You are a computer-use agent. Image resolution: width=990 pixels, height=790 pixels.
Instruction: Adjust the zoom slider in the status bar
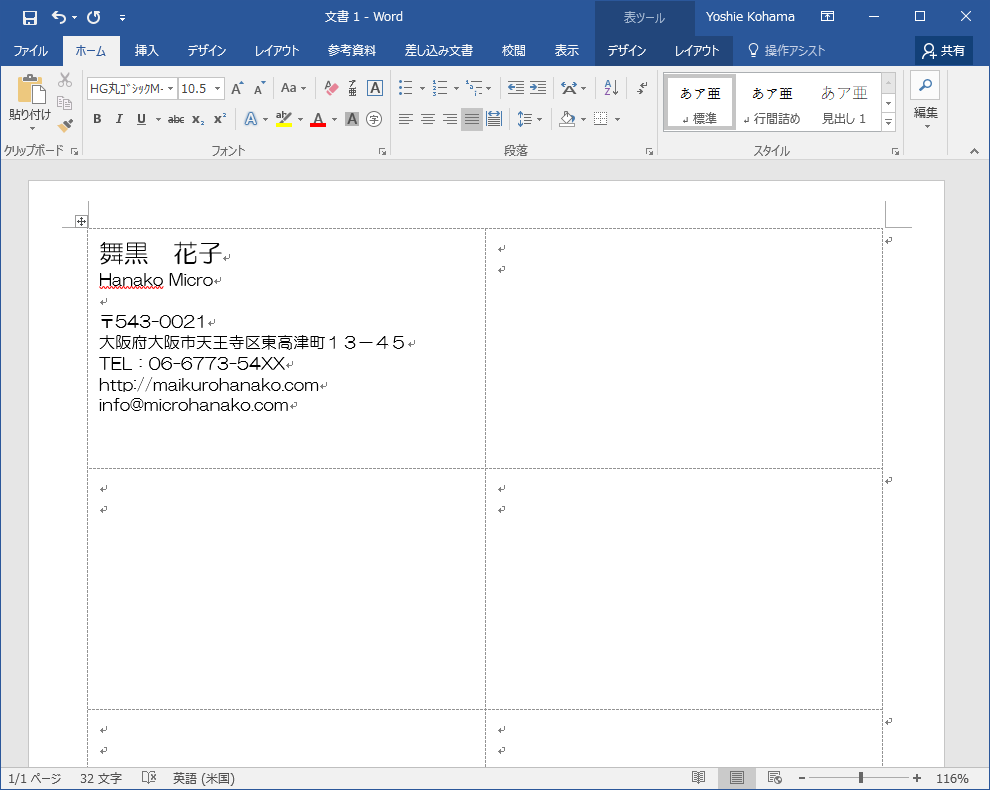point(858,777)
